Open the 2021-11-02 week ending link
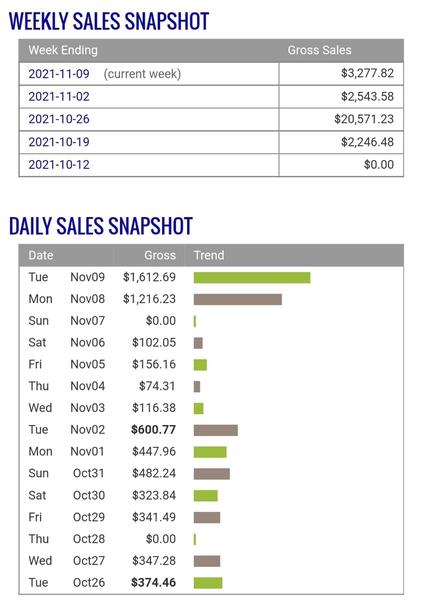The width and height of the screenshot is (428, 600). point(59,96)
